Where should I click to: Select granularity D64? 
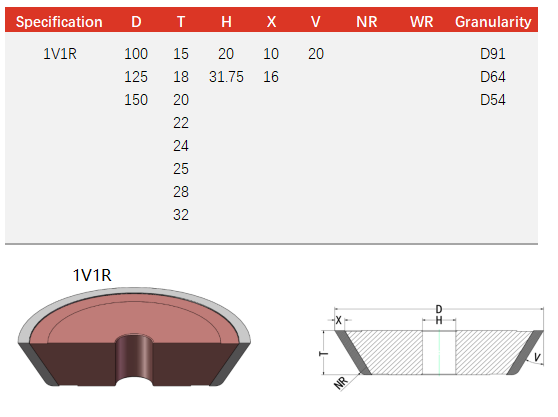click(493, 77)
